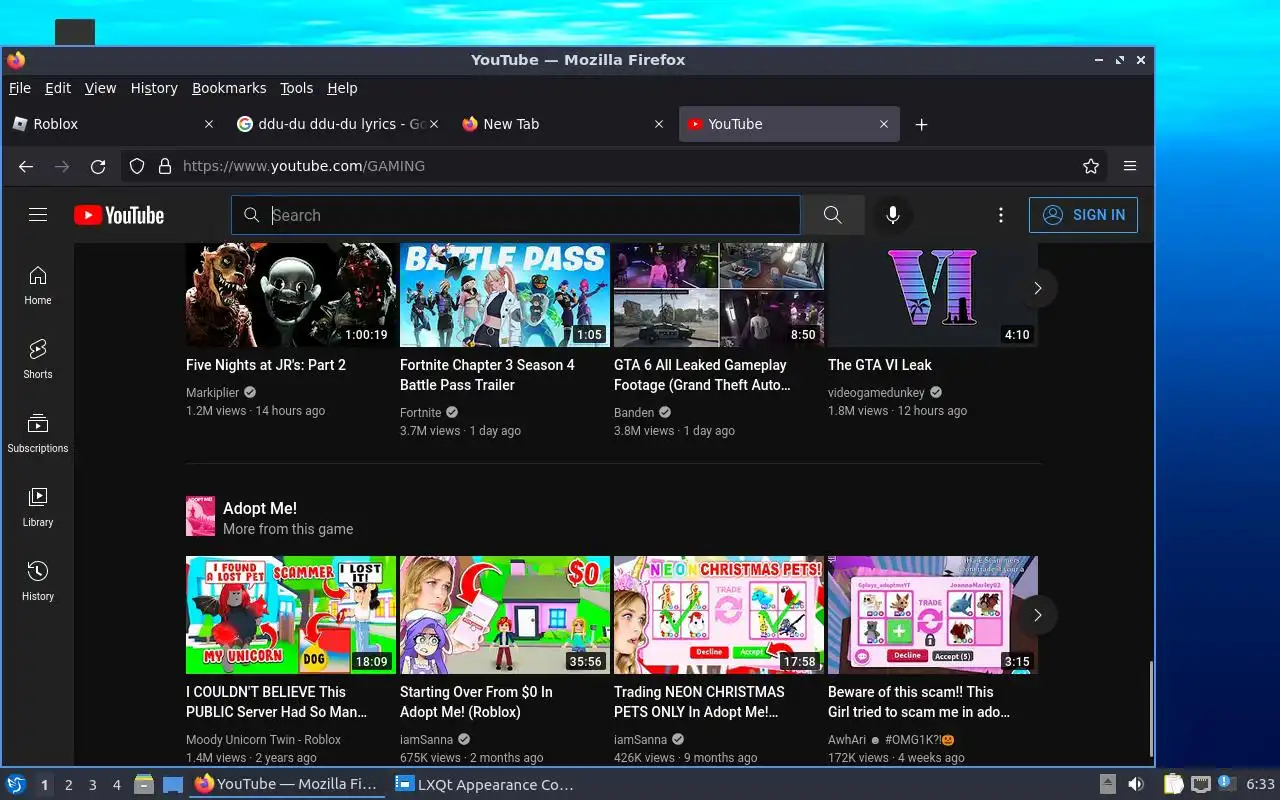Click the search magnifier button
This screenshot has height=800, width=1280.
[832, 215]
